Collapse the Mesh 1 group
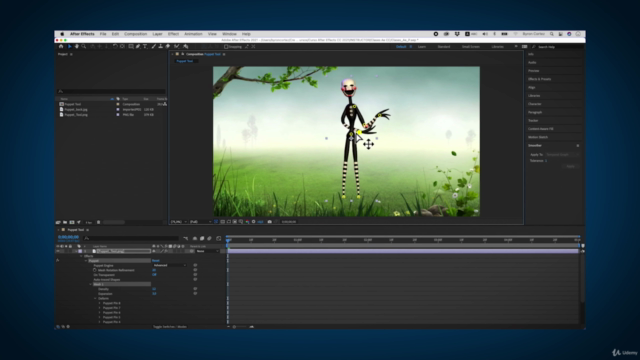This screenshot has width=640, height=360. 91,284
